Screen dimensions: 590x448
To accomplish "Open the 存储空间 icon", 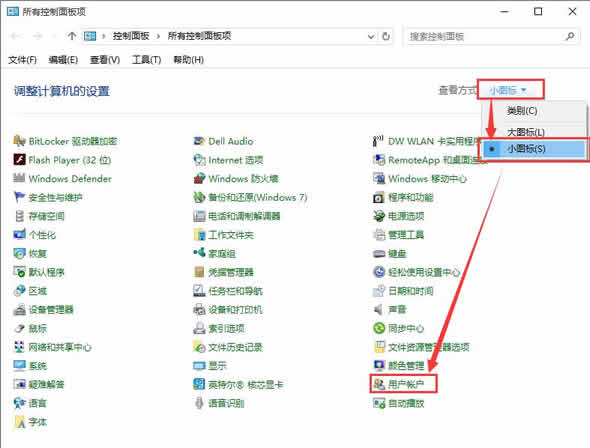I will coord(19,216).
